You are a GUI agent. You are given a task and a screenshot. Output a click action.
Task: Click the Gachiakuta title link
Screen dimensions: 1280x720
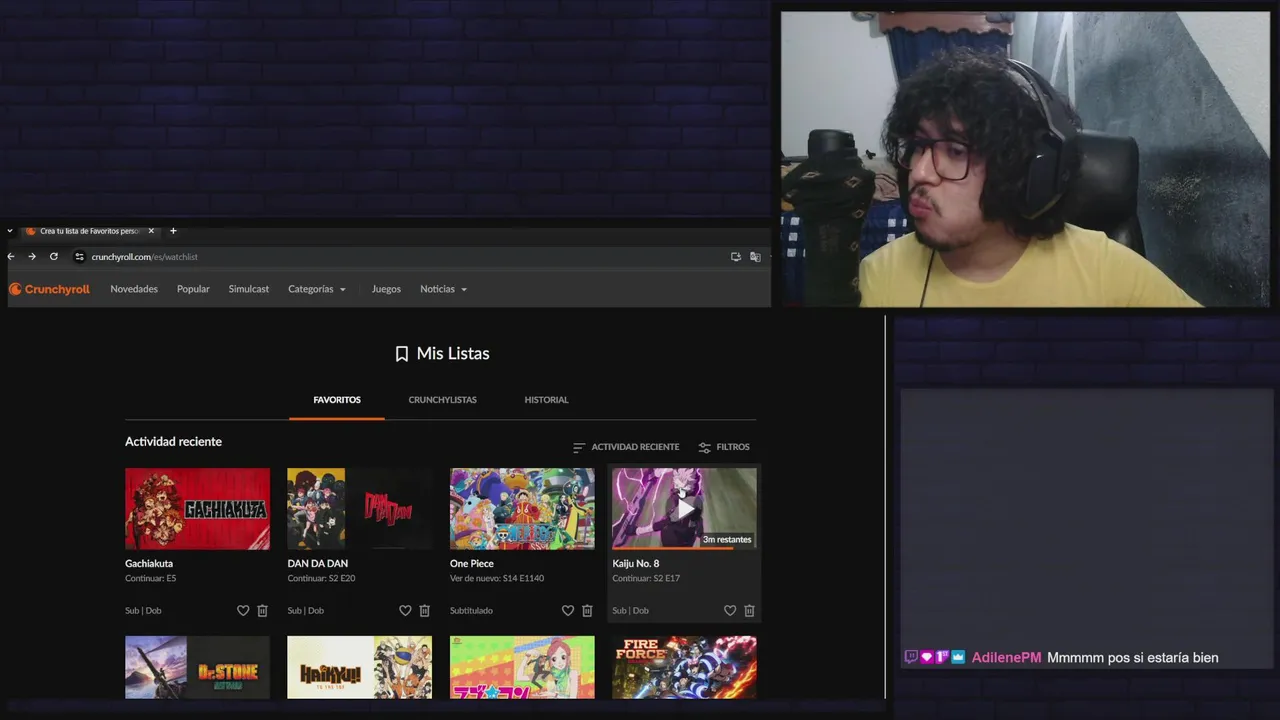pos(149,564)
